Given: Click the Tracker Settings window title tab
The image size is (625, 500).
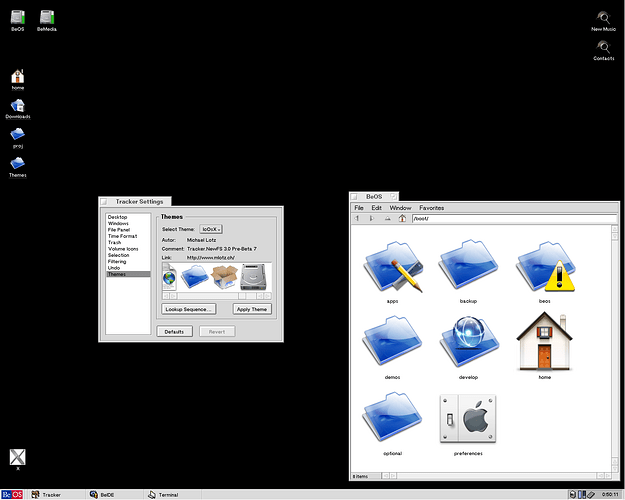Looking at the screenshot, I should pos(135,201).
